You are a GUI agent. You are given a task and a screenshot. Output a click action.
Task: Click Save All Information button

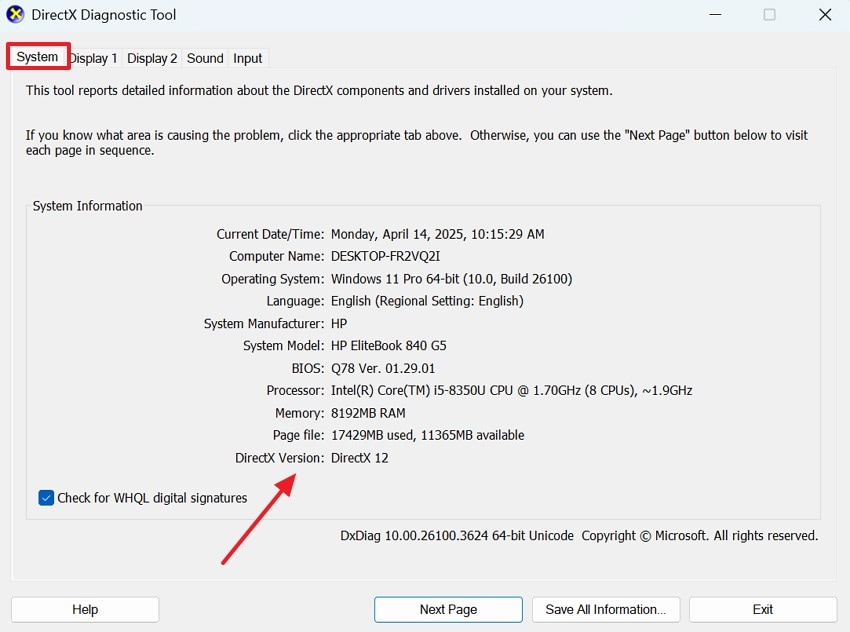[x=606, y=609]
